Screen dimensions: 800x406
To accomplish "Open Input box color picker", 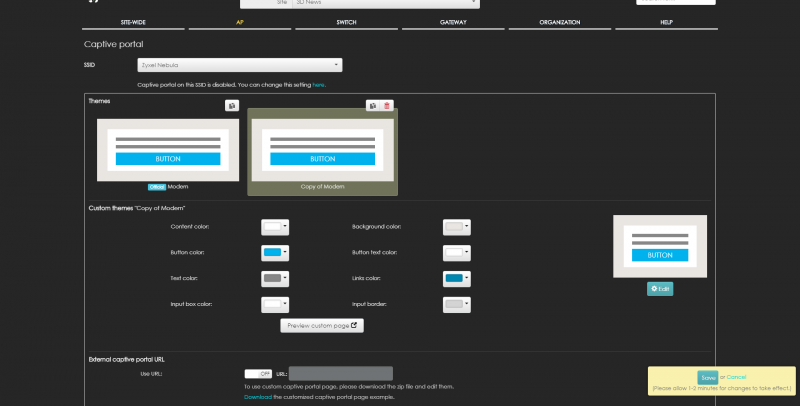I will [275, 304].
